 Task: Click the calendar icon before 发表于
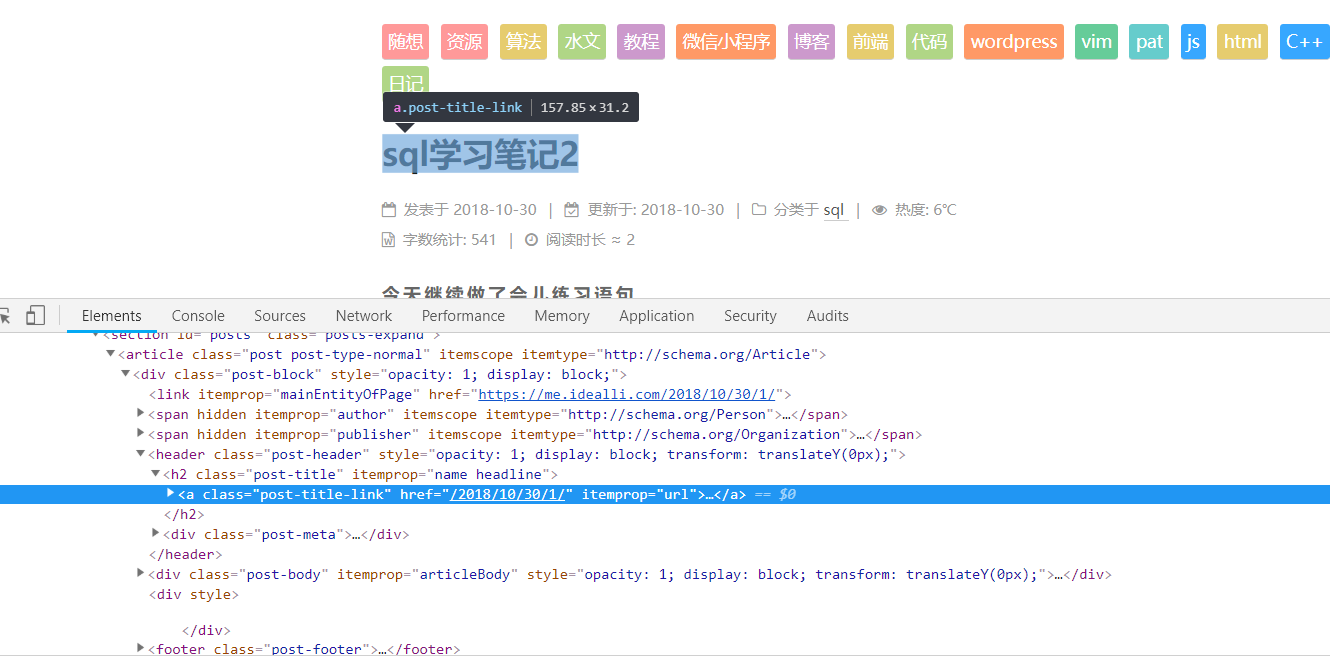tap(389, 210)
